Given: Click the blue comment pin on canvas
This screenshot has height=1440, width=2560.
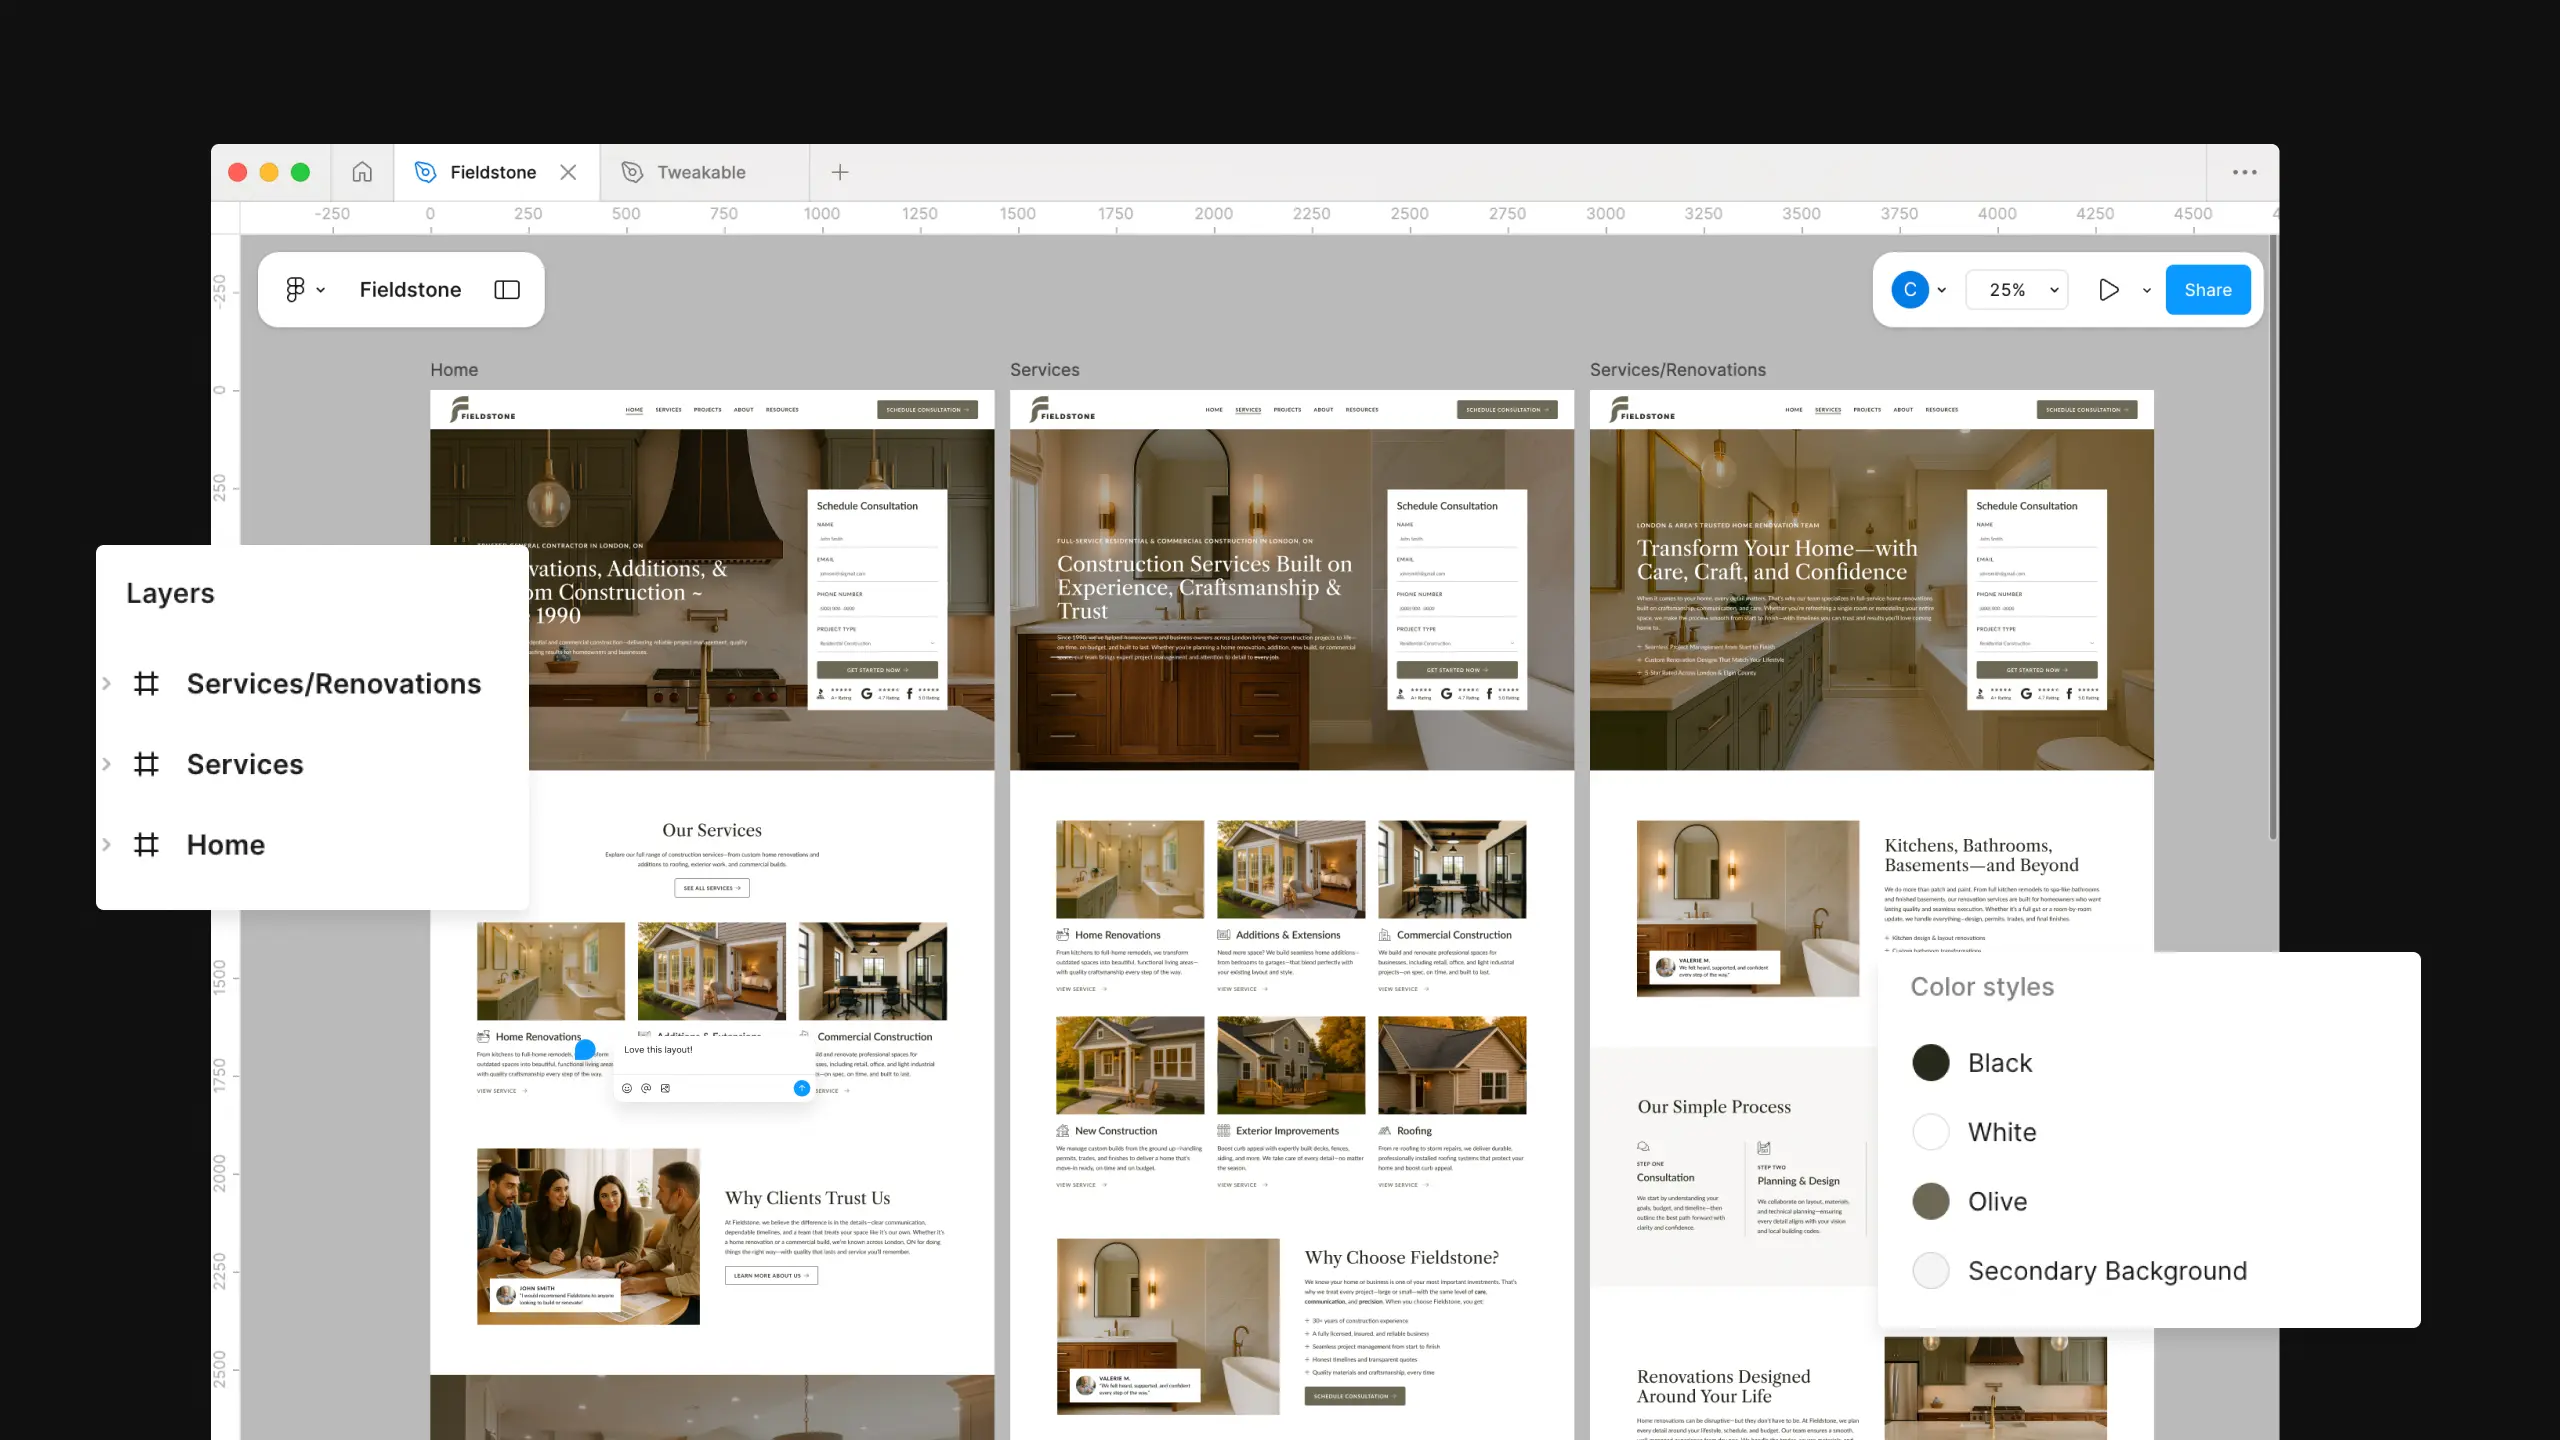Looking at the screenshot, I should (586, 1049).
